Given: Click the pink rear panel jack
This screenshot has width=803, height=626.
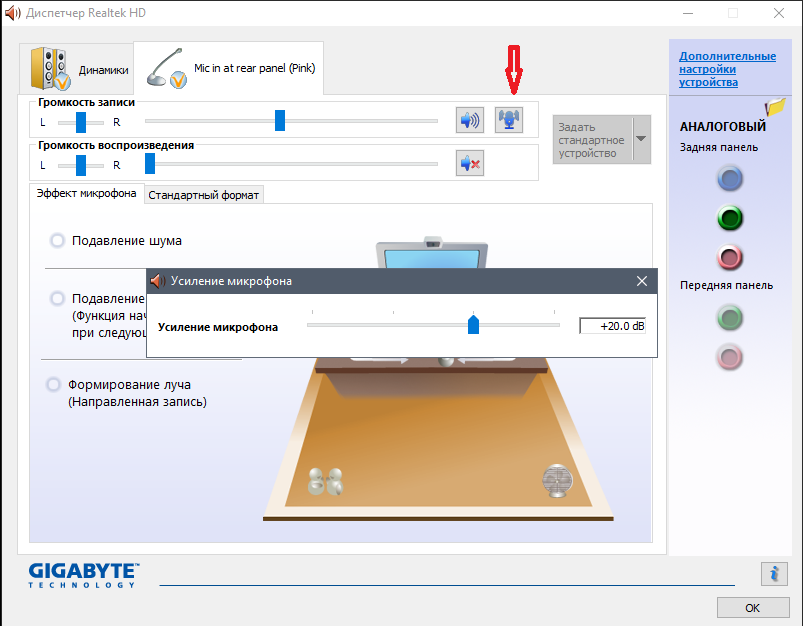Looking at the screenshot, I should coord(730,257).
